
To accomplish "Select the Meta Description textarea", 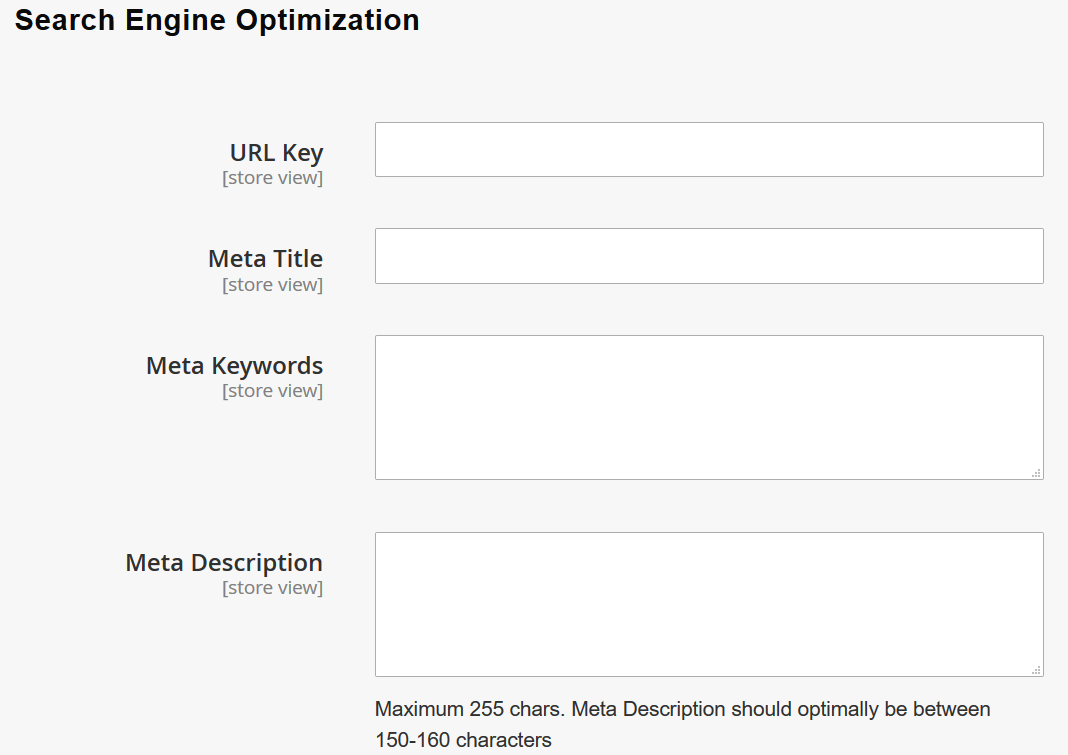I will tap(708, 604).
